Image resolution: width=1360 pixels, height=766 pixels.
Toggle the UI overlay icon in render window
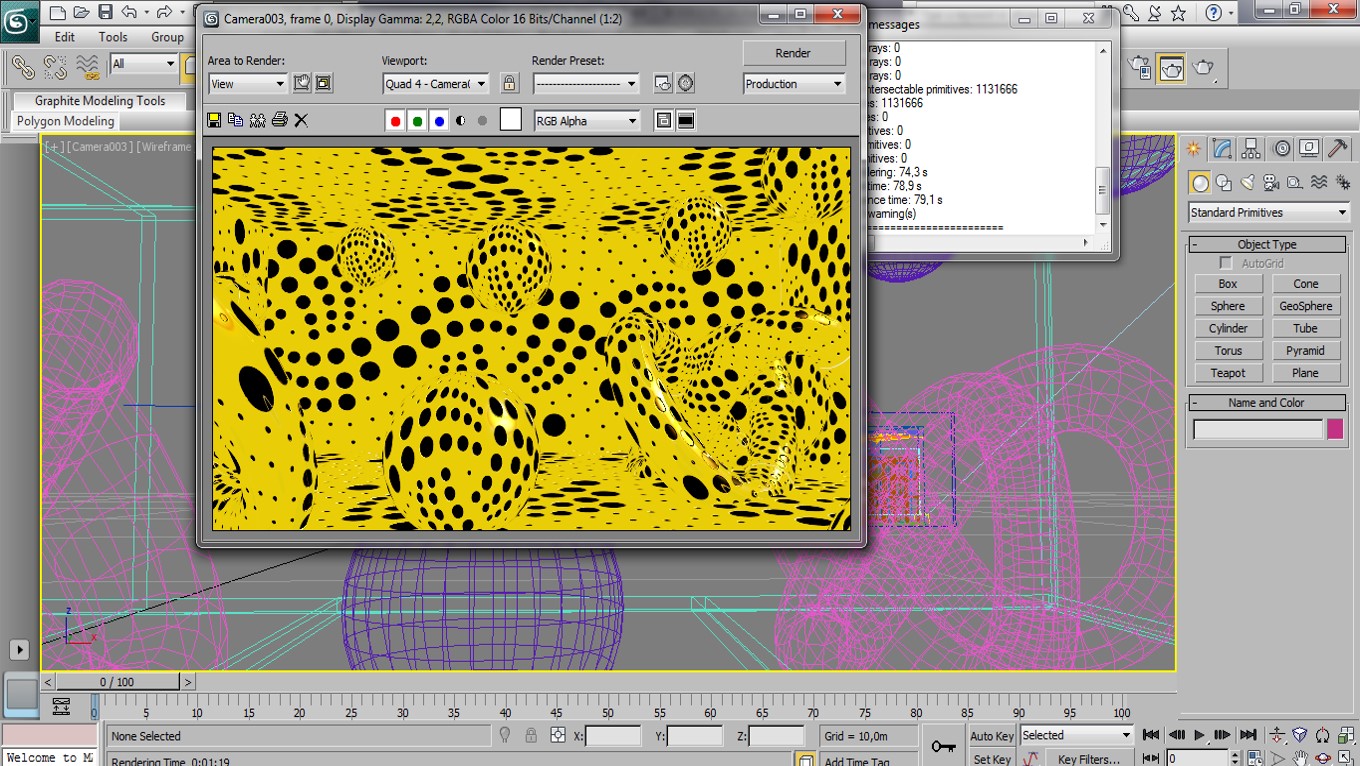pyautogui.click(x=663, y=121)
